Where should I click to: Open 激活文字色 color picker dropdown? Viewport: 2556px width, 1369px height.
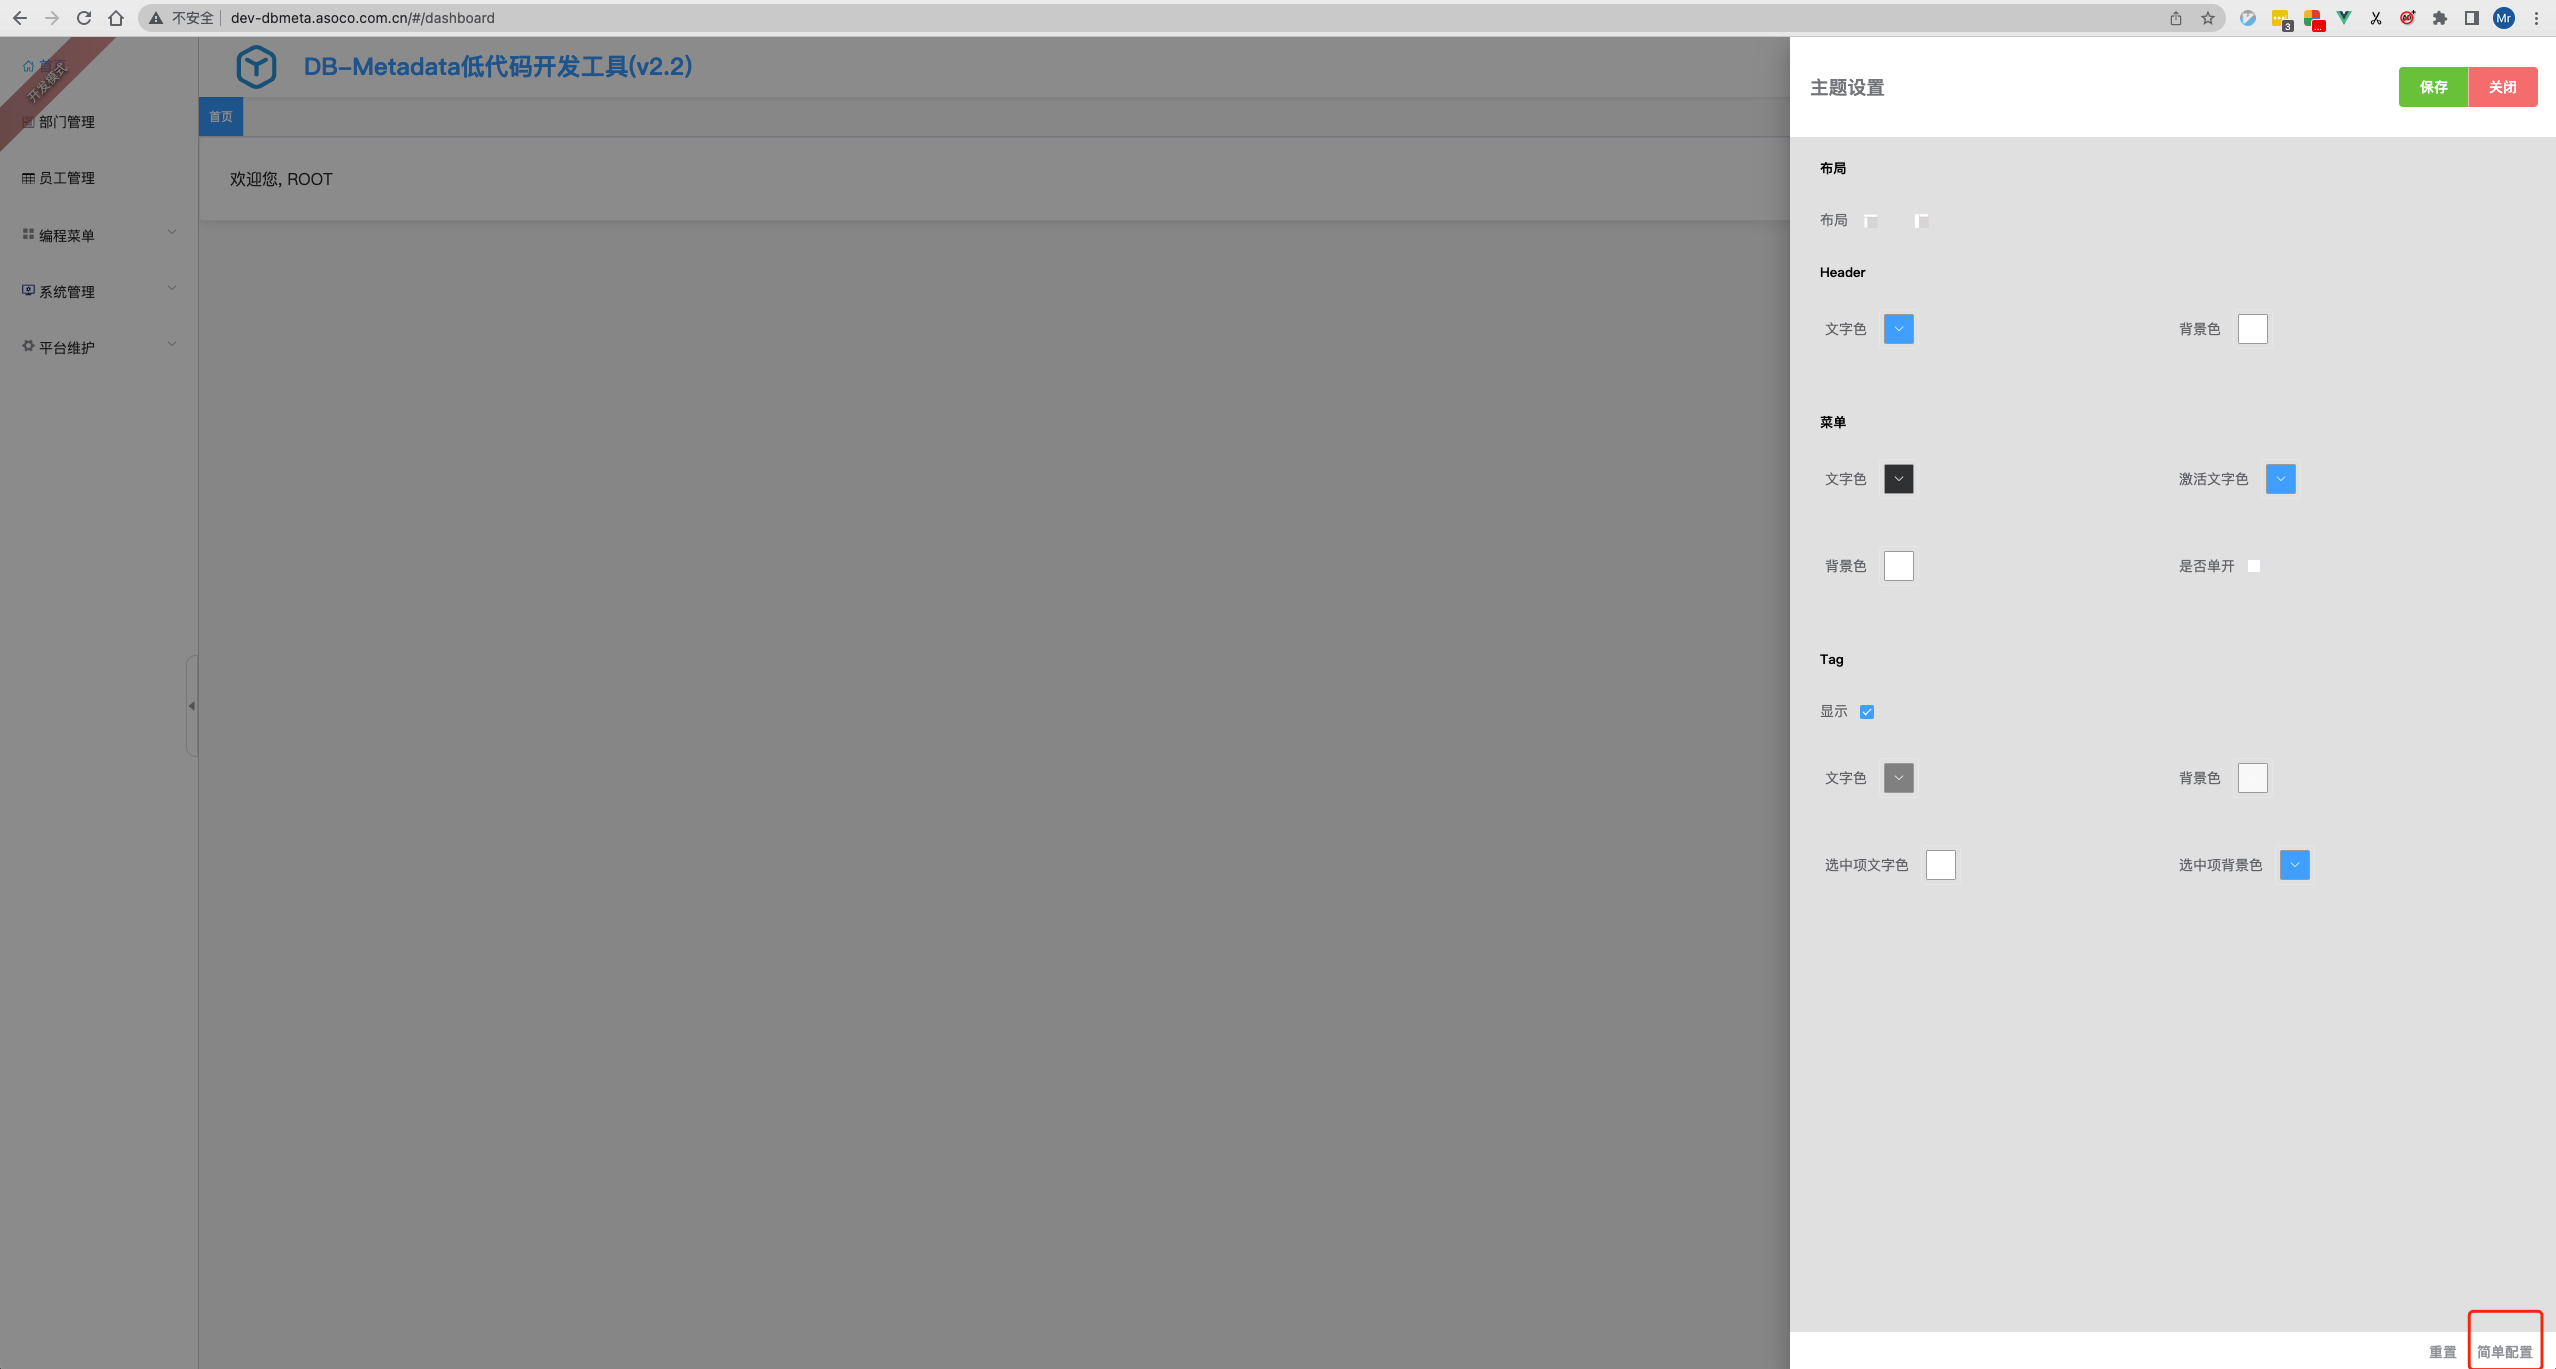coord(2280,479)
